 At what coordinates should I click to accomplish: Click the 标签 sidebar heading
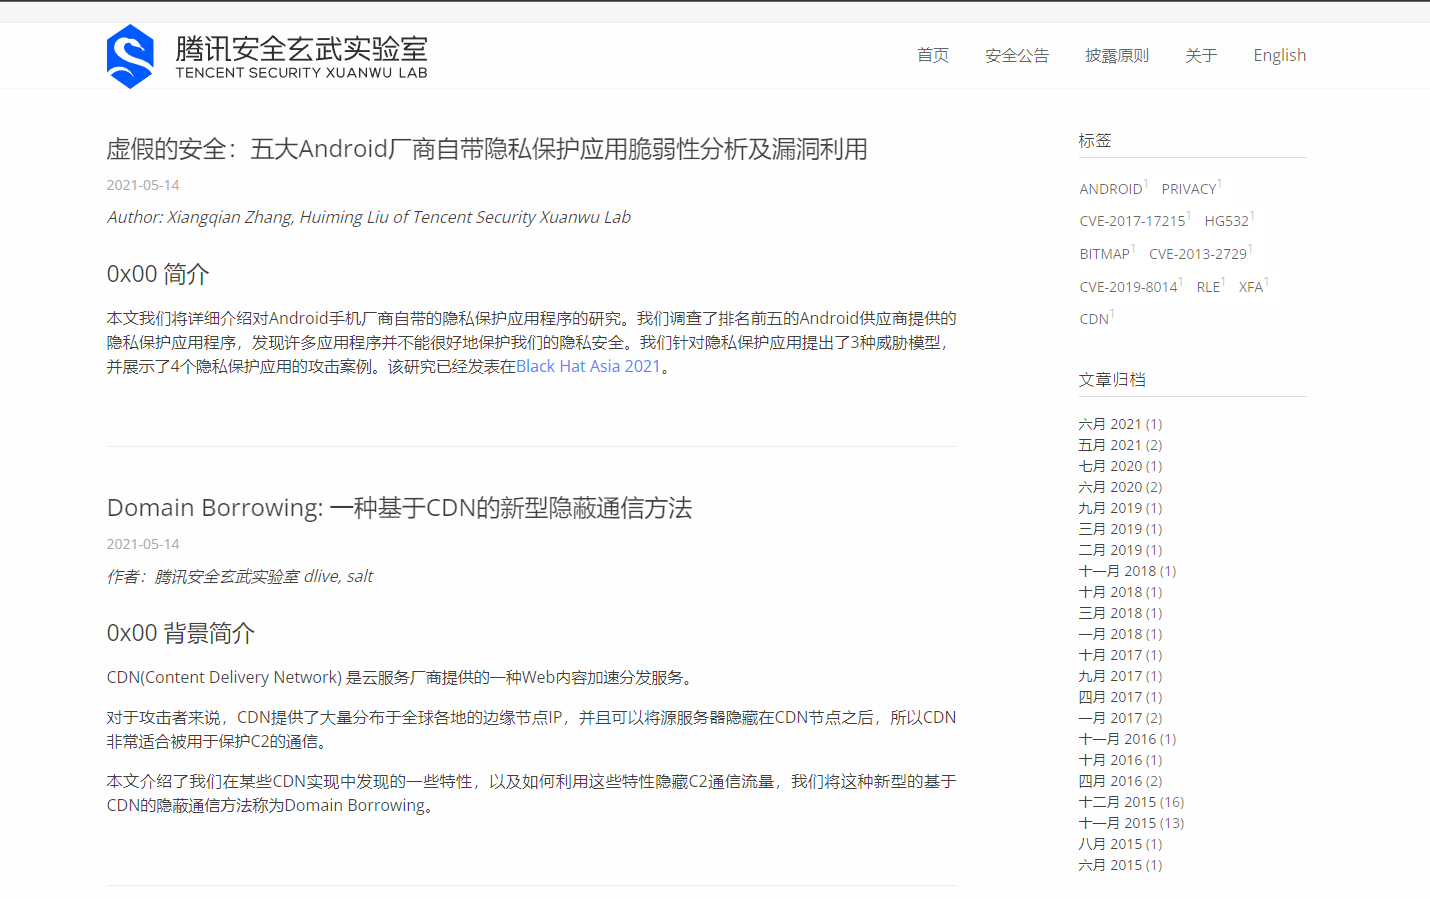click(x=1095, y=141)
